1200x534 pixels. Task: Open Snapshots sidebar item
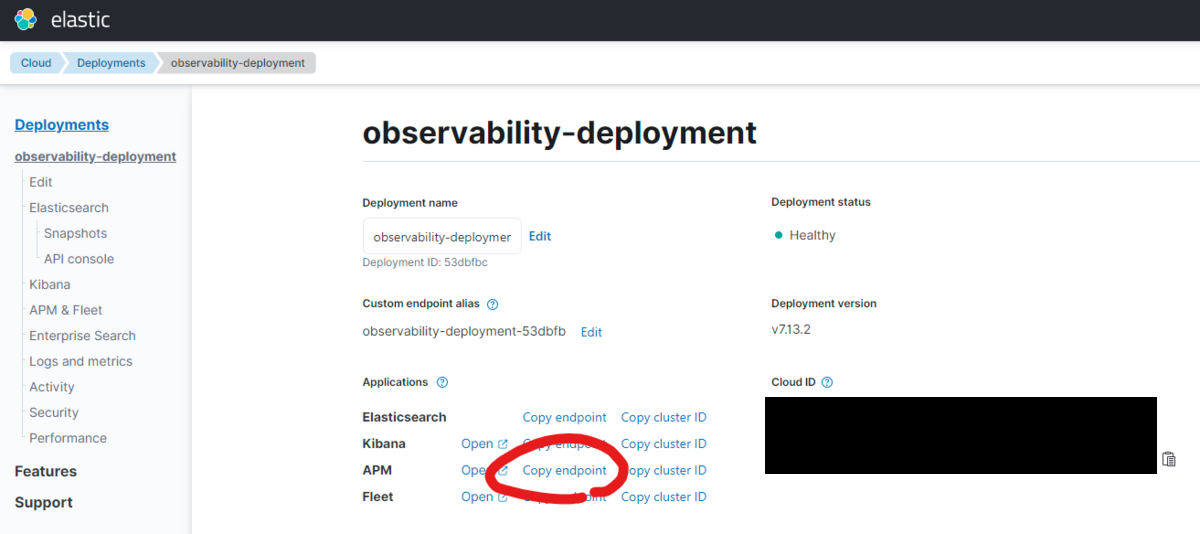pos(75,233)
